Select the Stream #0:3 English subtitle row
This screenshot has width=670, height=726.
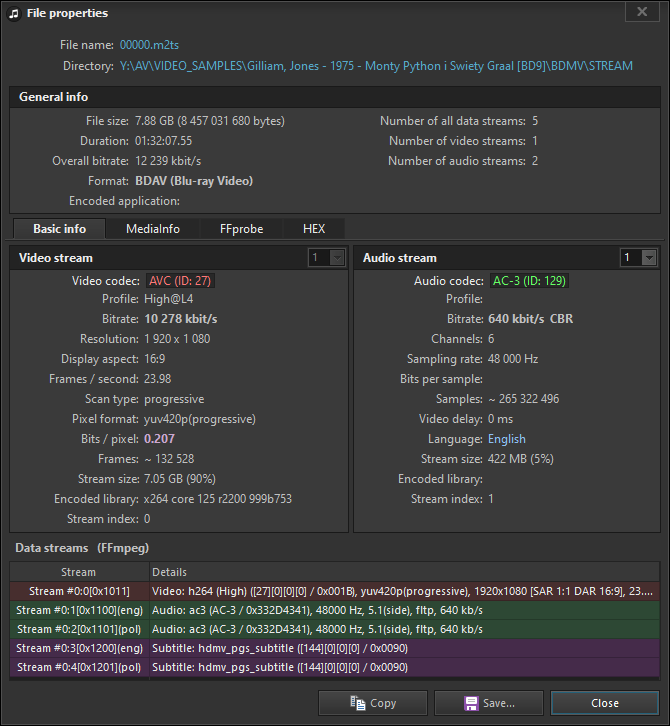pyautogui.click(x=79, y=648)
